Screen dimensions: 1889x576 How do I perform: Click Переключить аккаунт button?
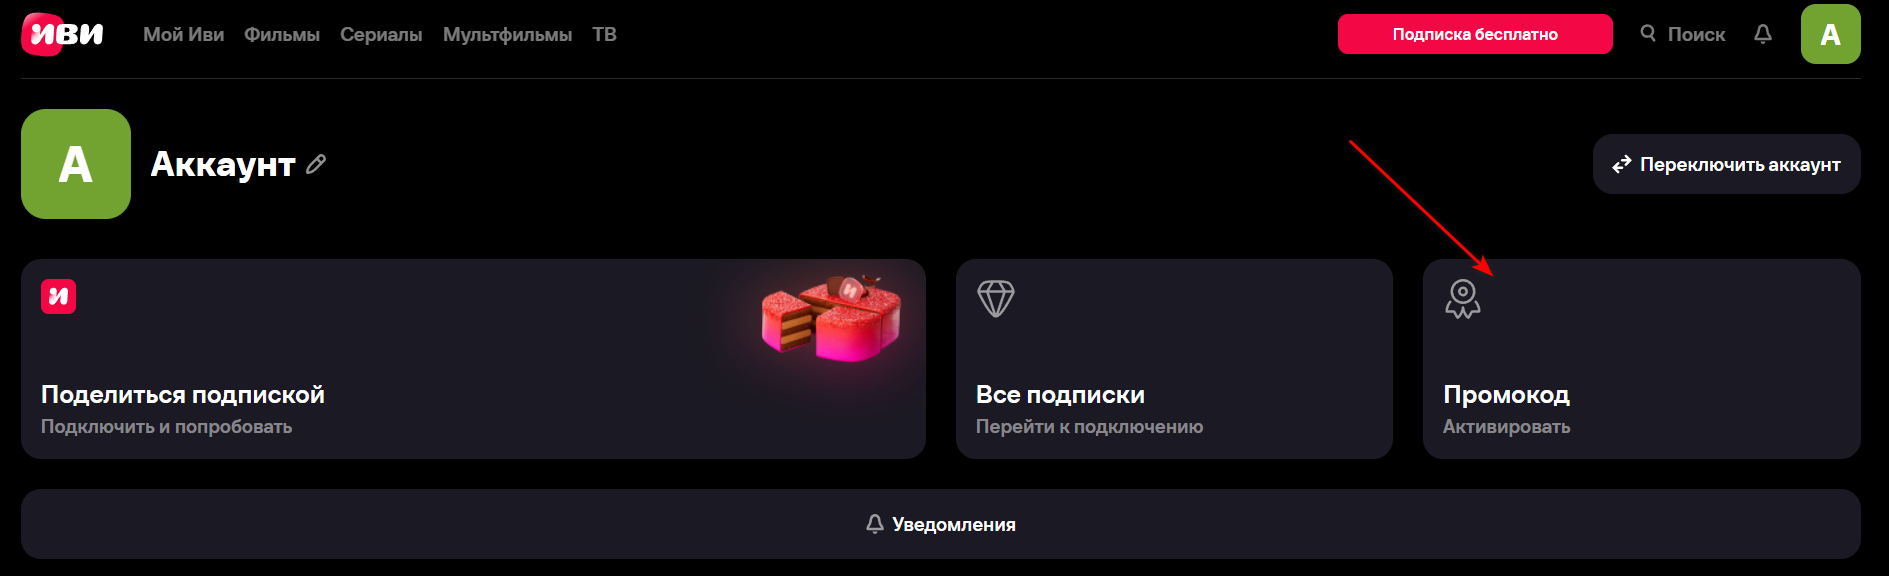pos(1726,164)
